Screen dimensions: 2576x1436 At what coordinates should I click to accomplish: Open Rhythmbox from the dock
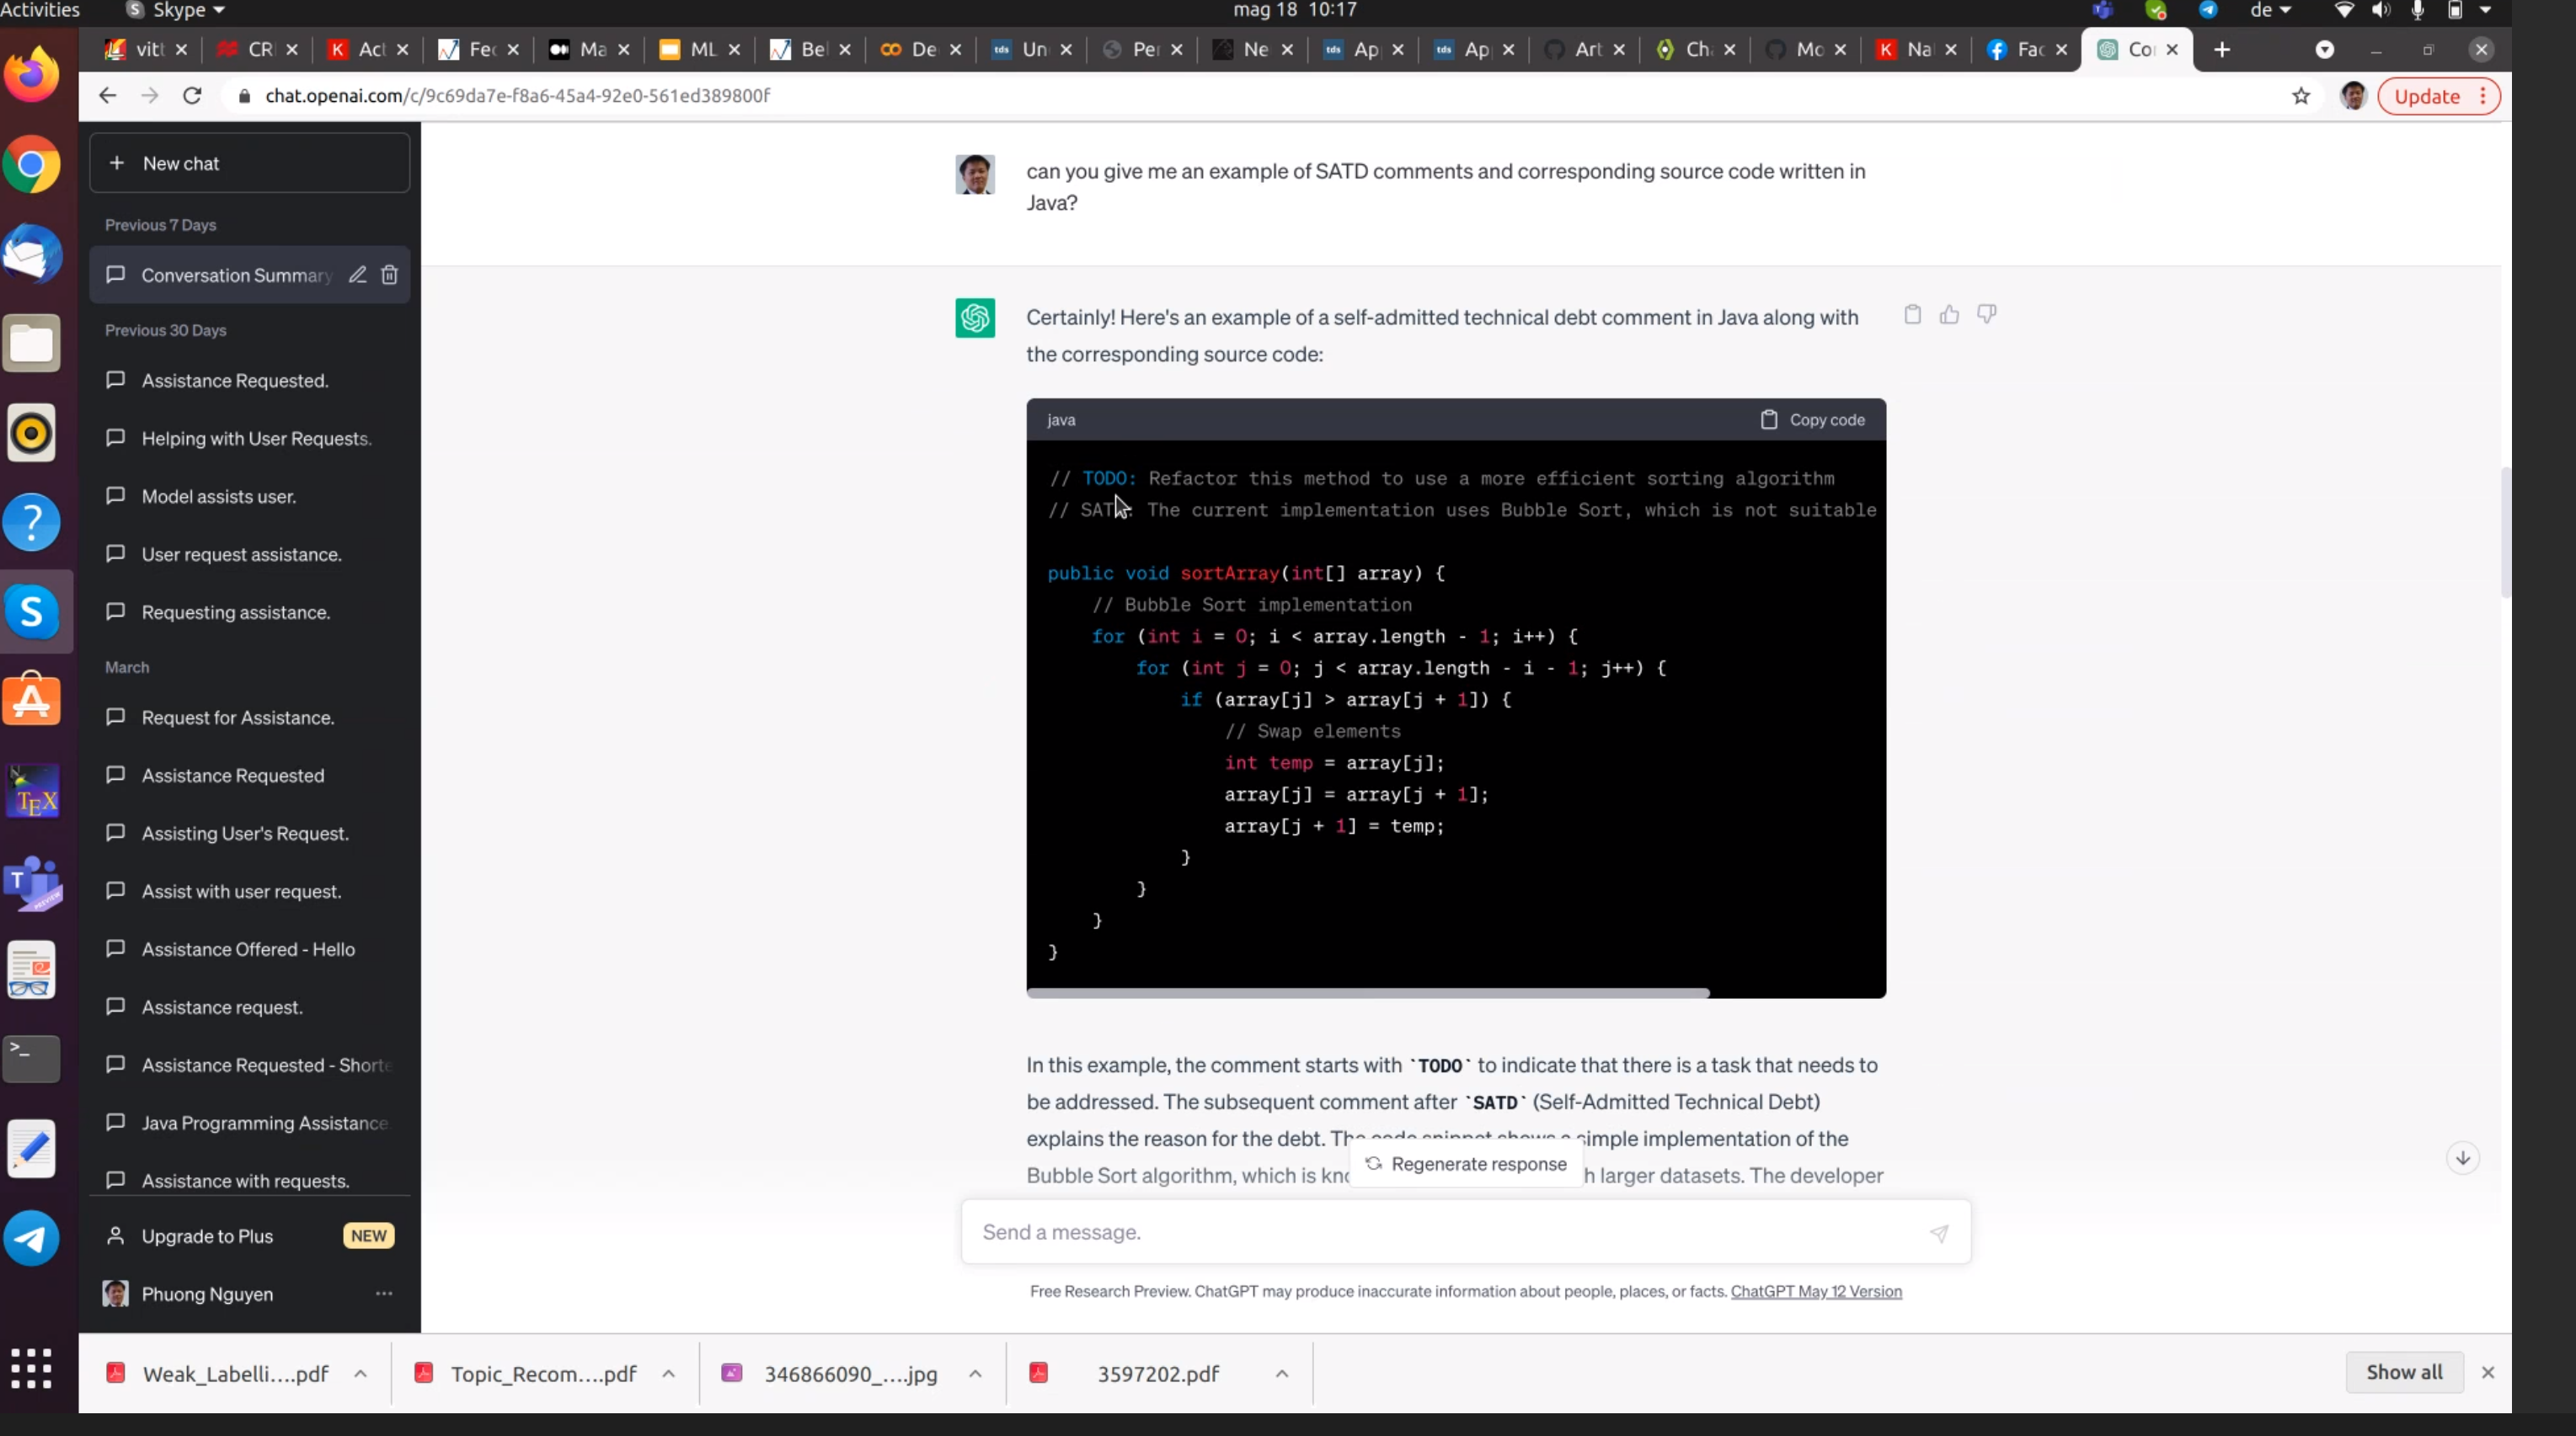click(32, 433)
